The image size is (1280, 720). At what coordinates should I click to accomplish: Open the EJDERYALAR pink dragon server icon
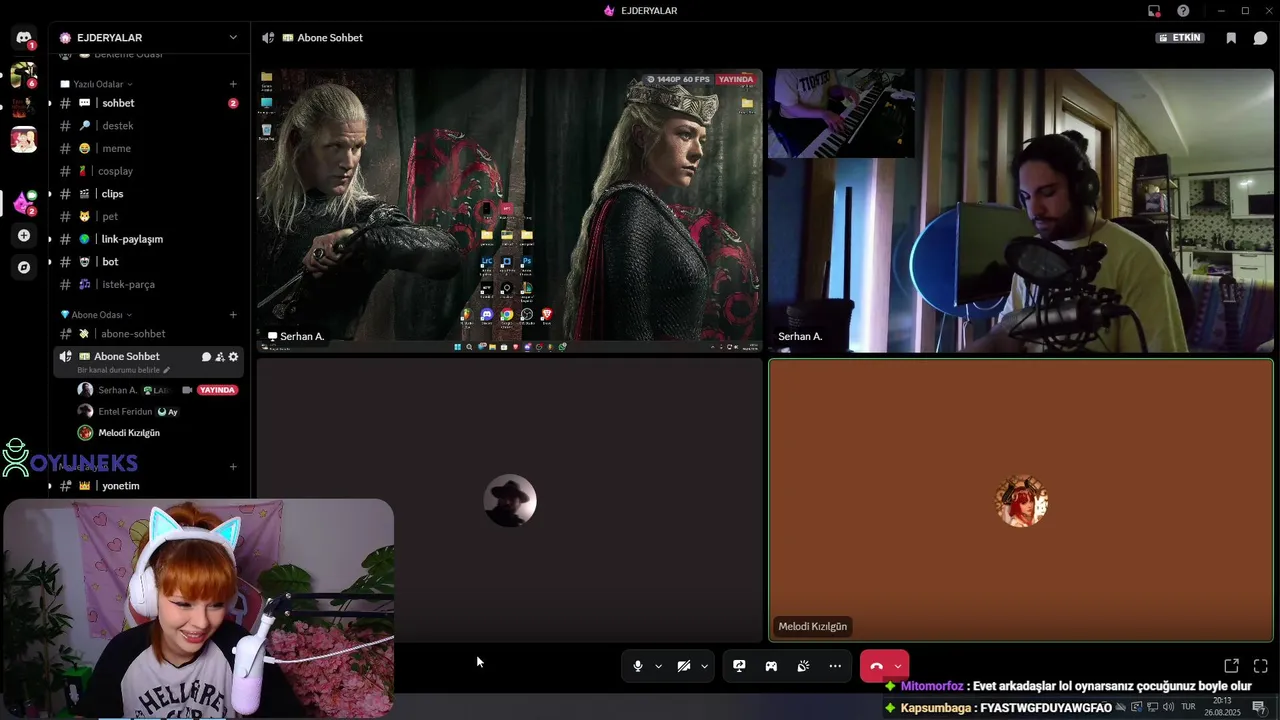(24, 203)
